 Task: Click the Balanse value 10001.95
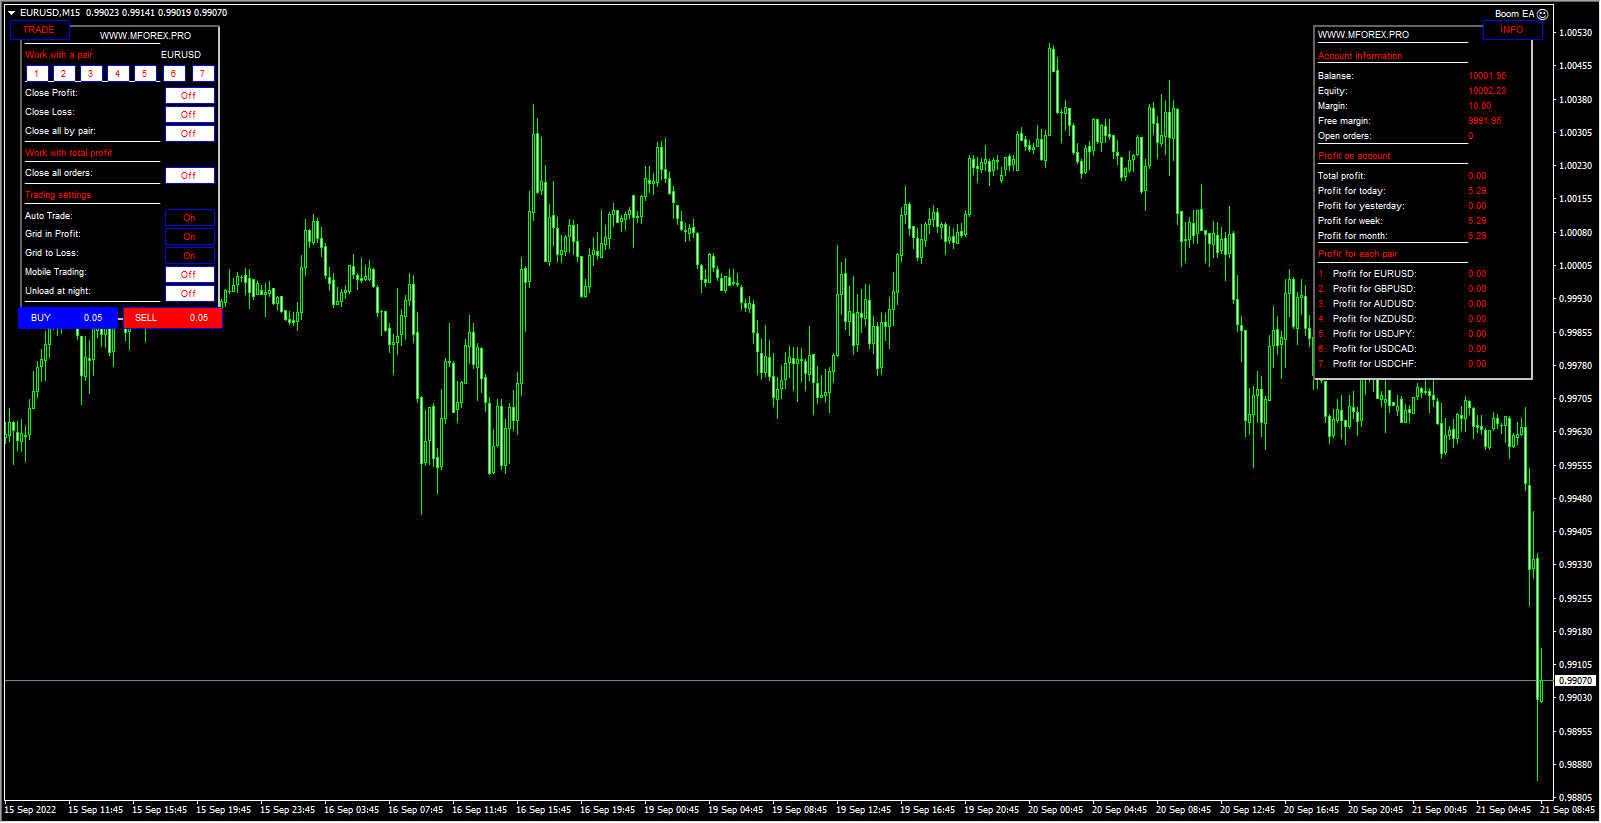coord(1487,76)
